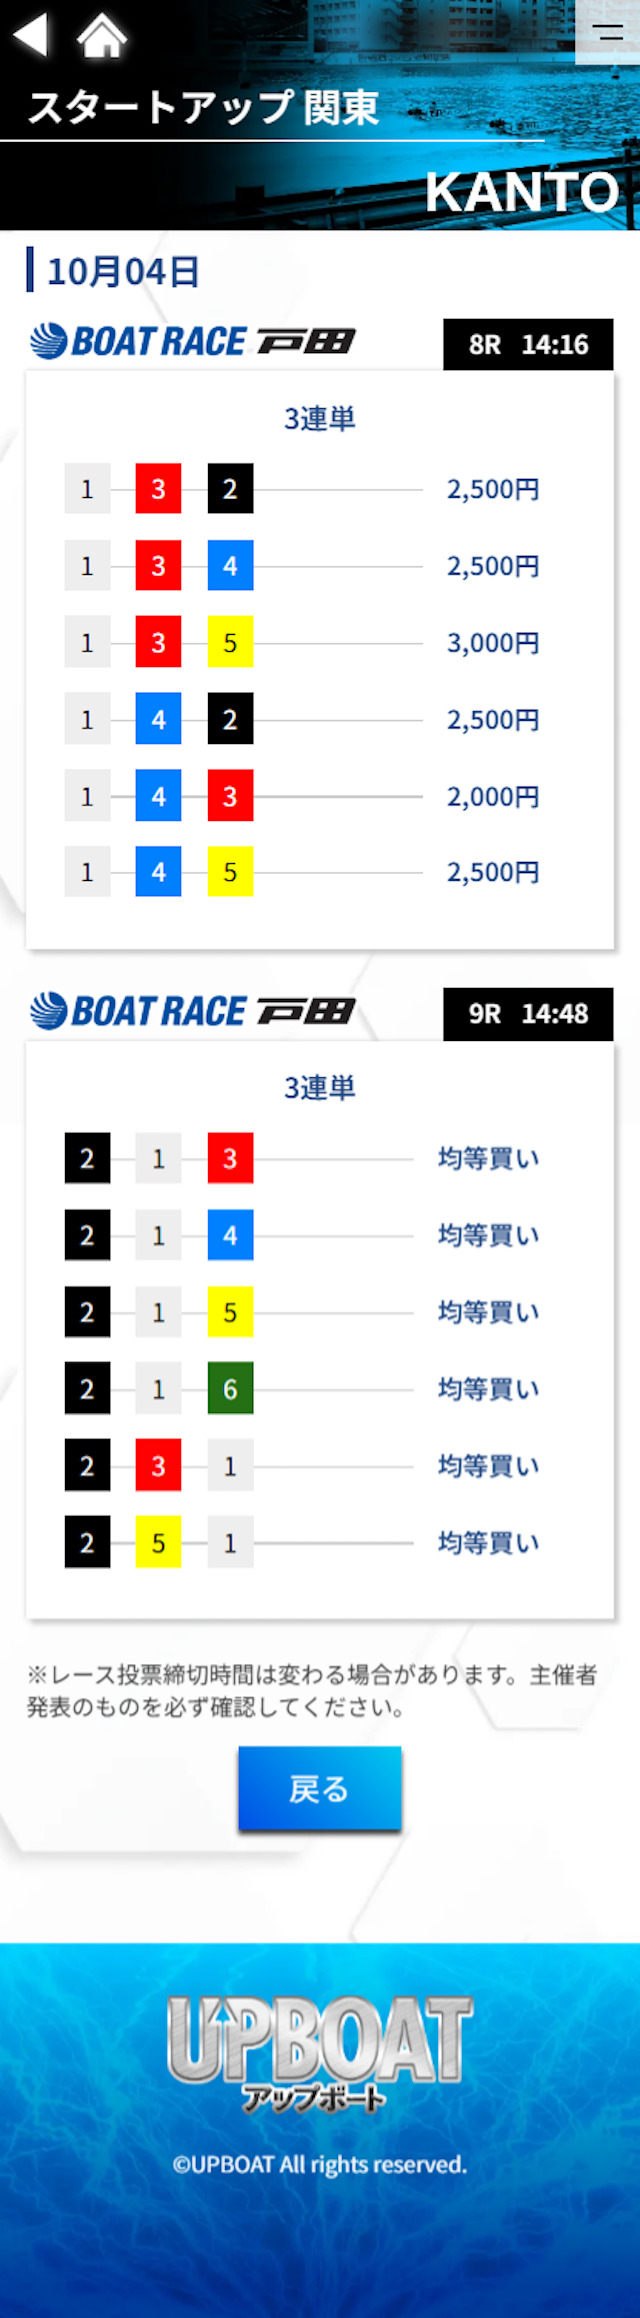The image size is (640, 2318).
Task: Click the 戻る button
Action: 320,1789
